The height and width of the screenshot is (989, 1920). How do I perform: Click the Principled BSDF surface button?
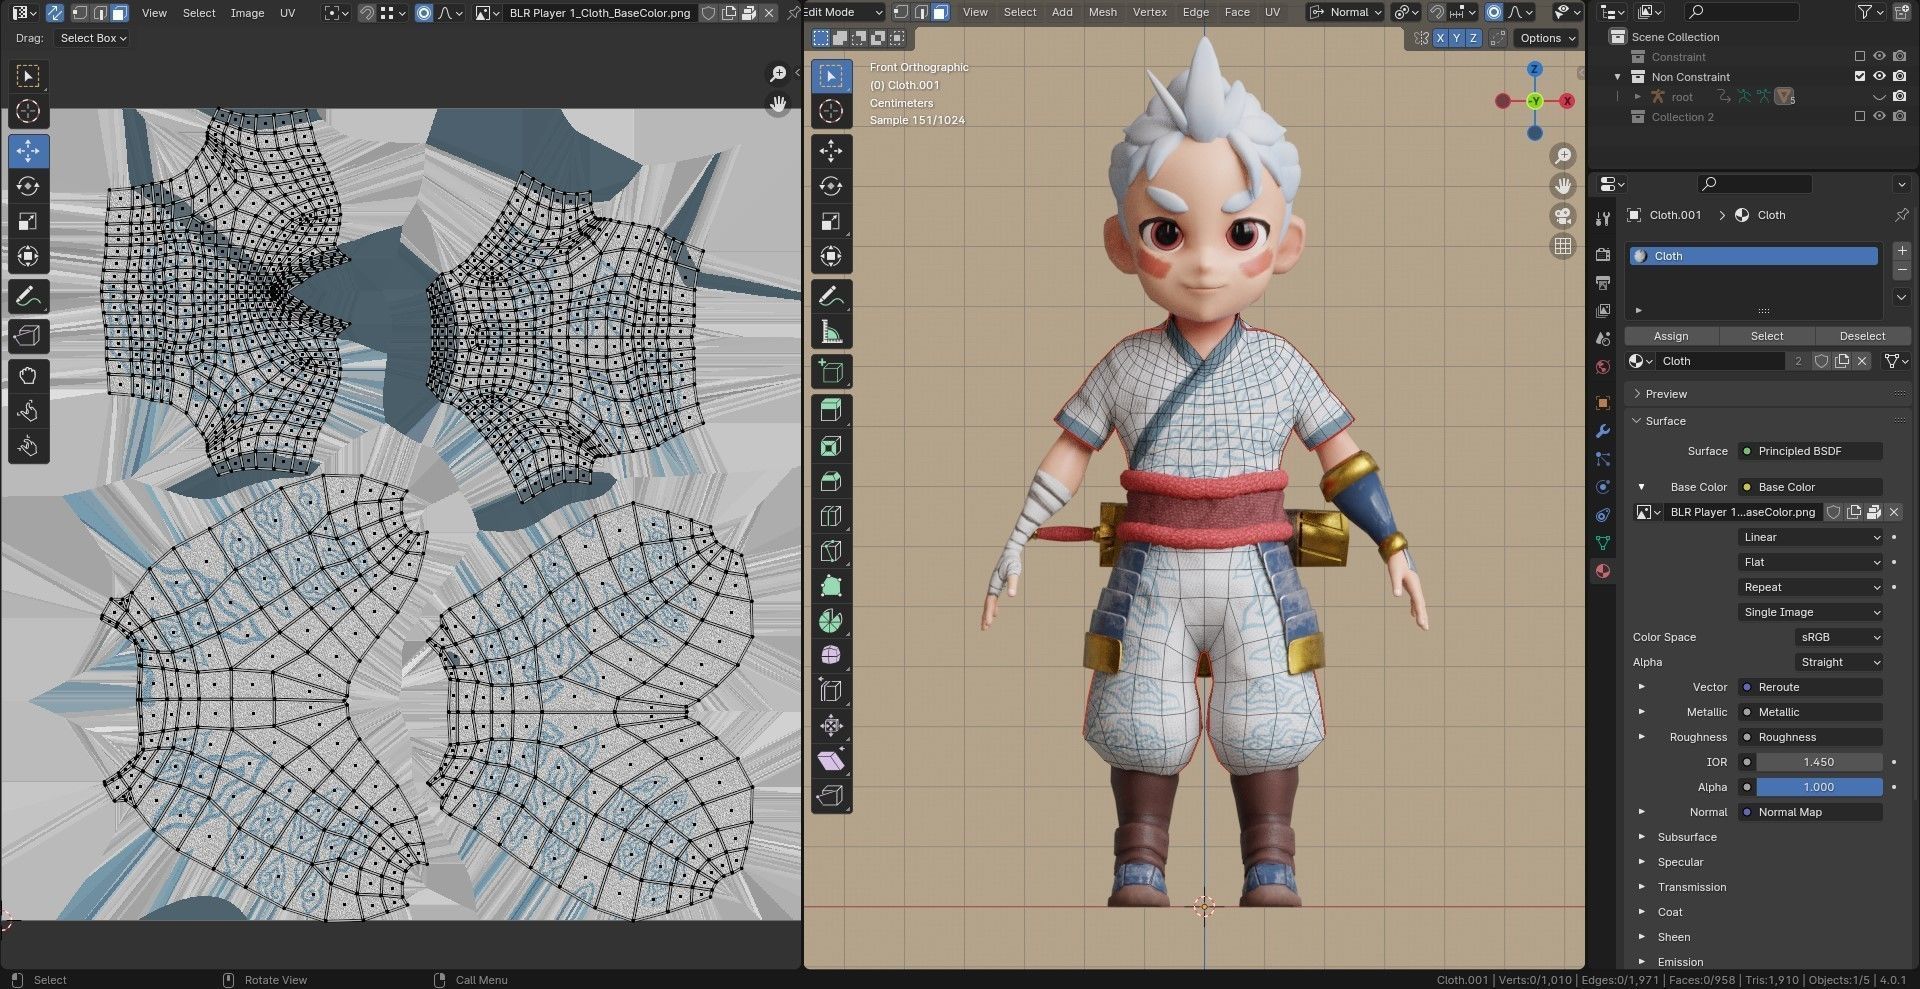[1811, 451]
